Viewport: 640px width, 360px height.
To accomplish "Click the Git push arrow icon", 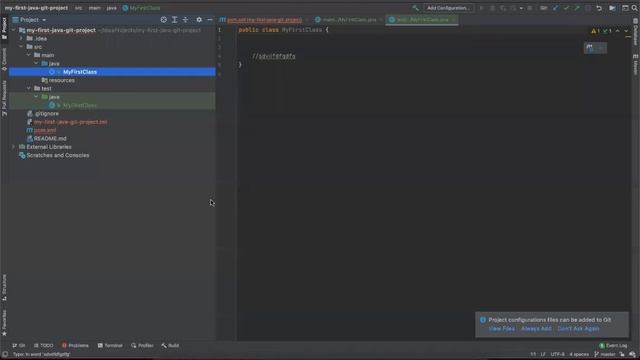I will (577, 8).
